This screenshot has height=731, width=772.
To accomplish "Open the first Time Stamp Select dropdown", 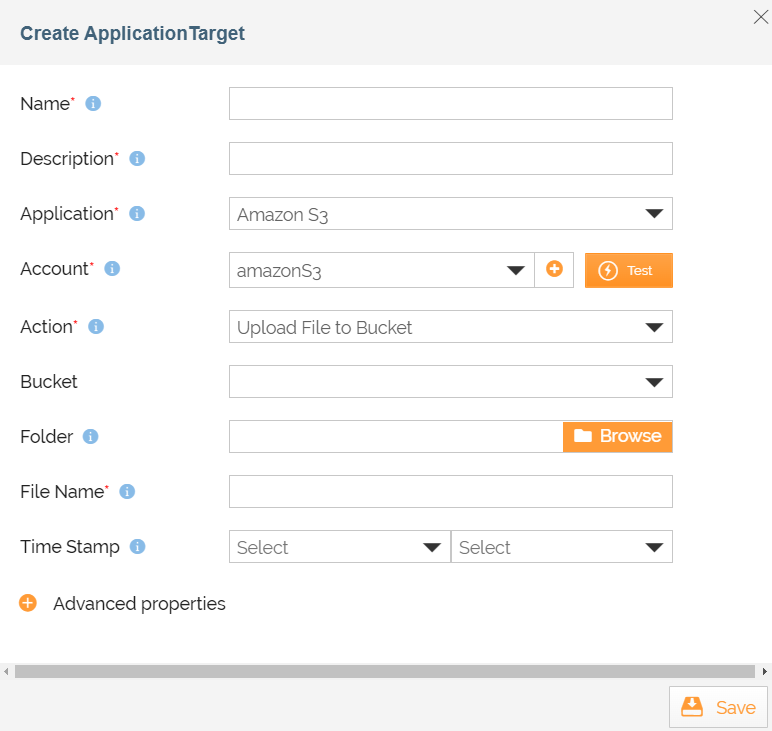I will (x=339, y=547).
